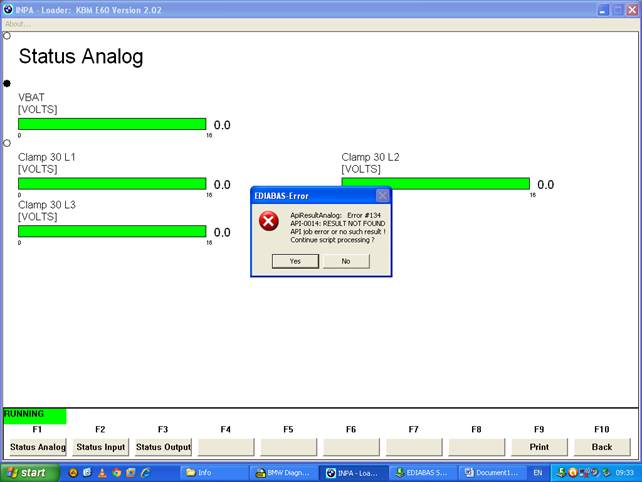
Task: Open the About... menu
Action: click(18, 24)
